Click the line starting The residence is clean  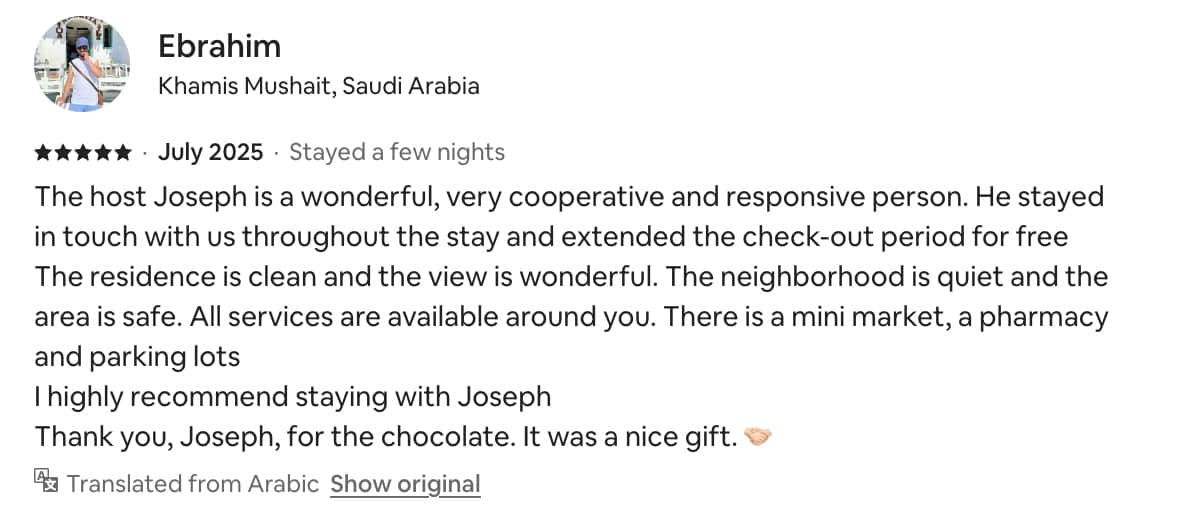(x=570, y=276)
